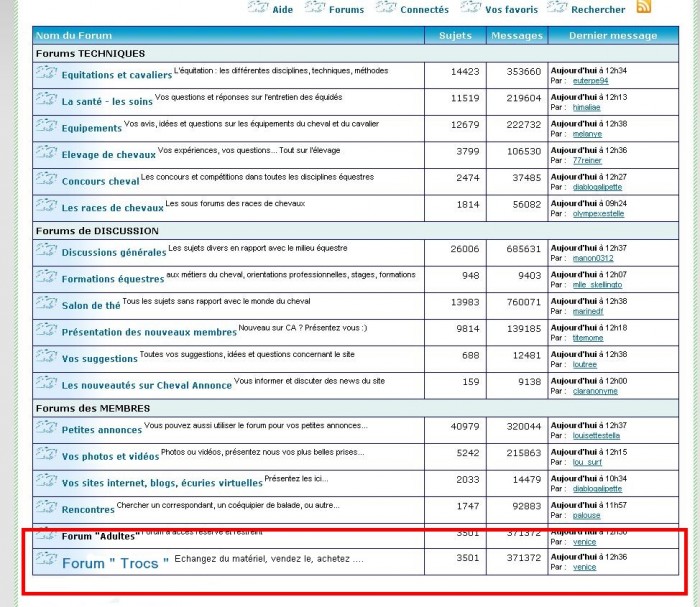Image resolution: width=700 pixels, height=607 pixels.
Task: Click horse icon beside Elevage de chevaux
Action: click(x=46, y=152)
